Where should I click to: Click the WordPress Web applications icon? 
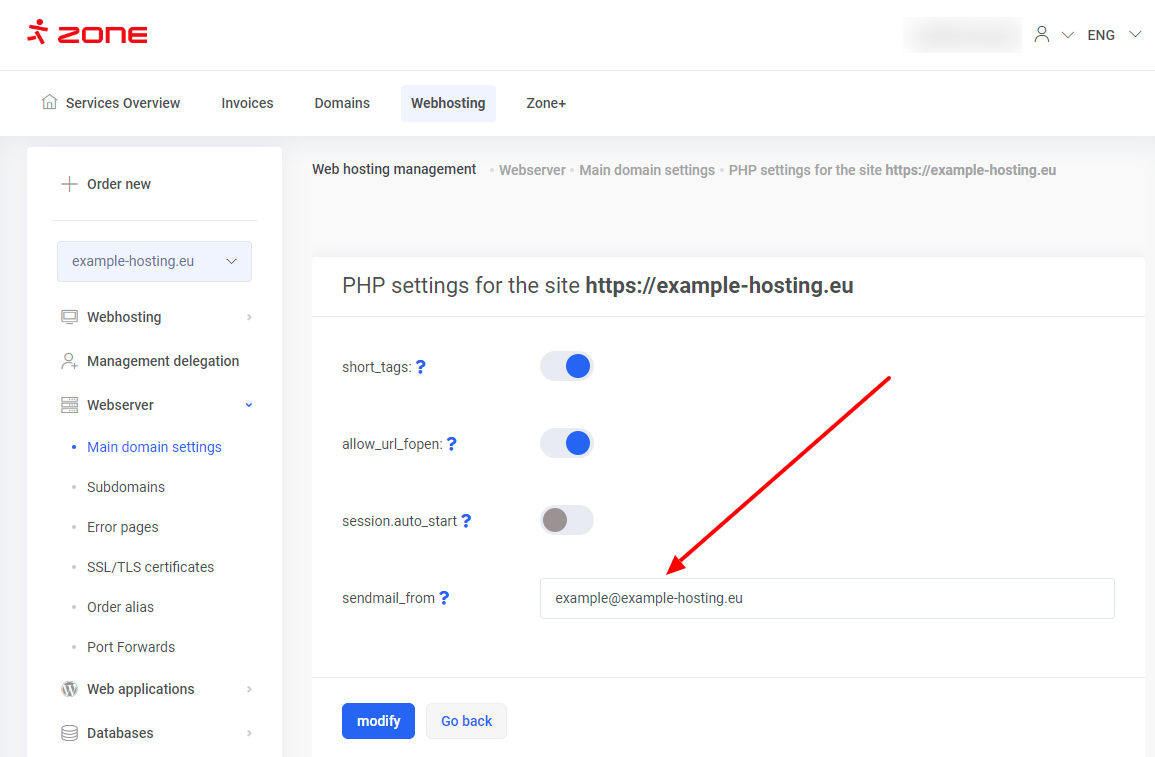[69, 689]
